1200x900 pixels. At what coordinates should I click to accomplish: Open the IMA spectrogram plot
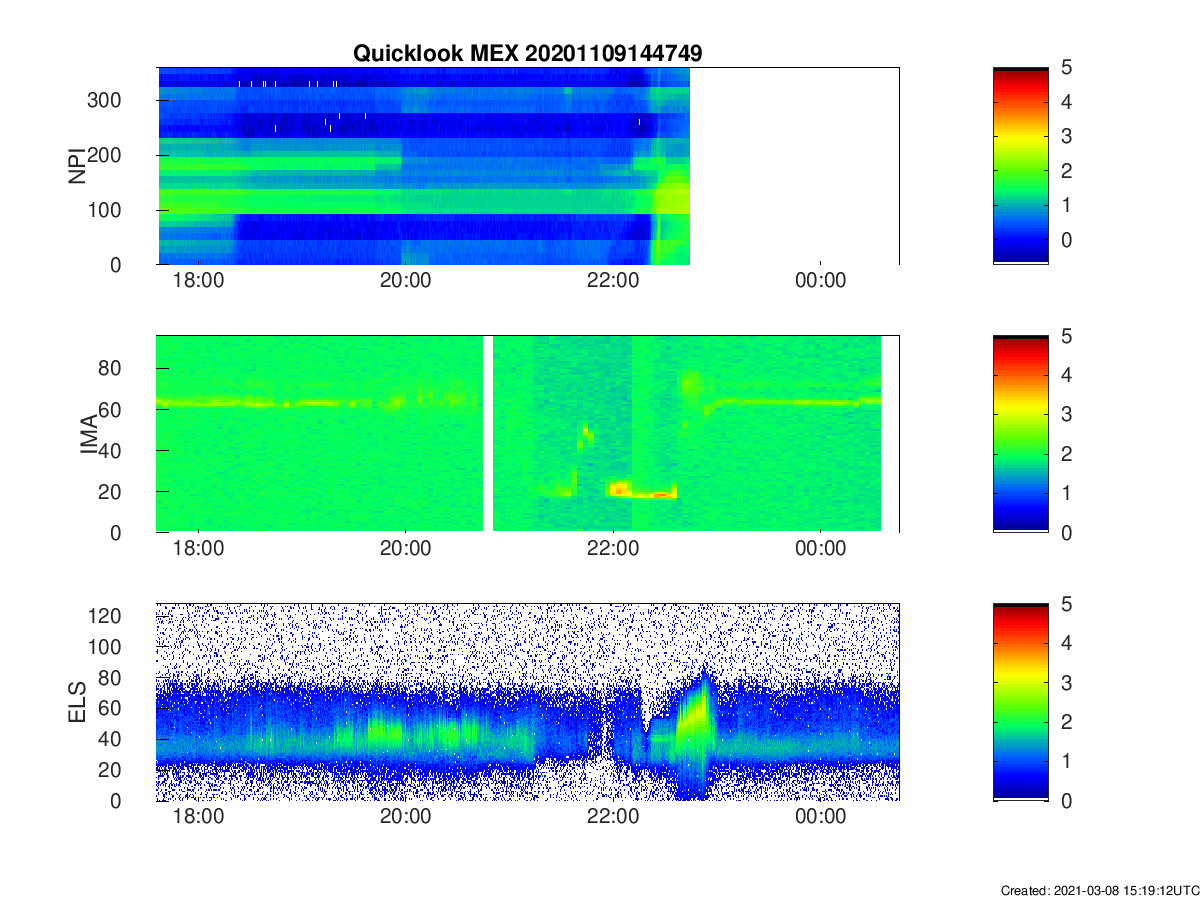click(528, 434)
